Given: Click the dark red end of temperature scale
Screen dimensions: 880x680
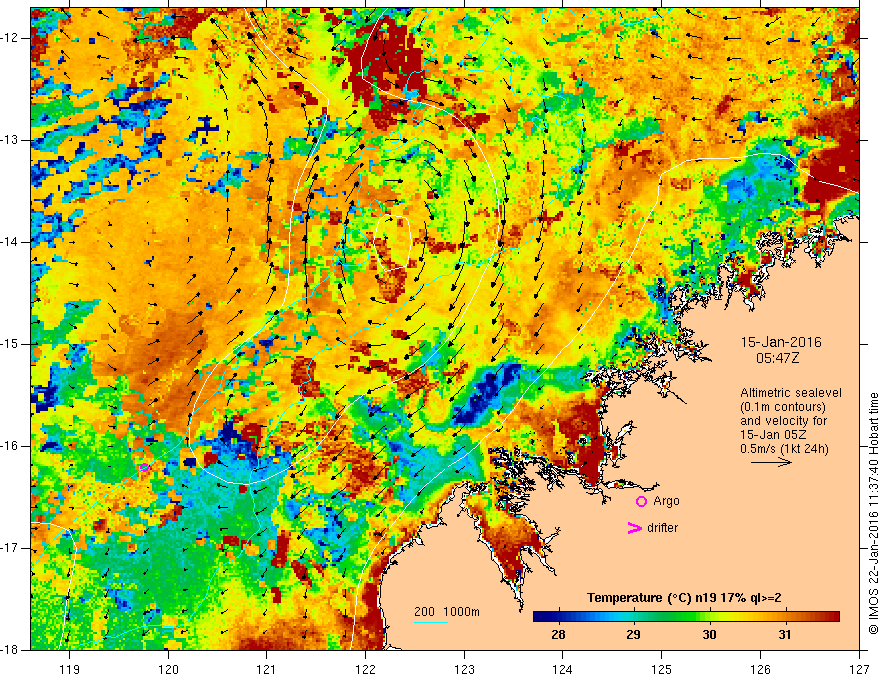Looking at the screenshot, I should (833, 617).
